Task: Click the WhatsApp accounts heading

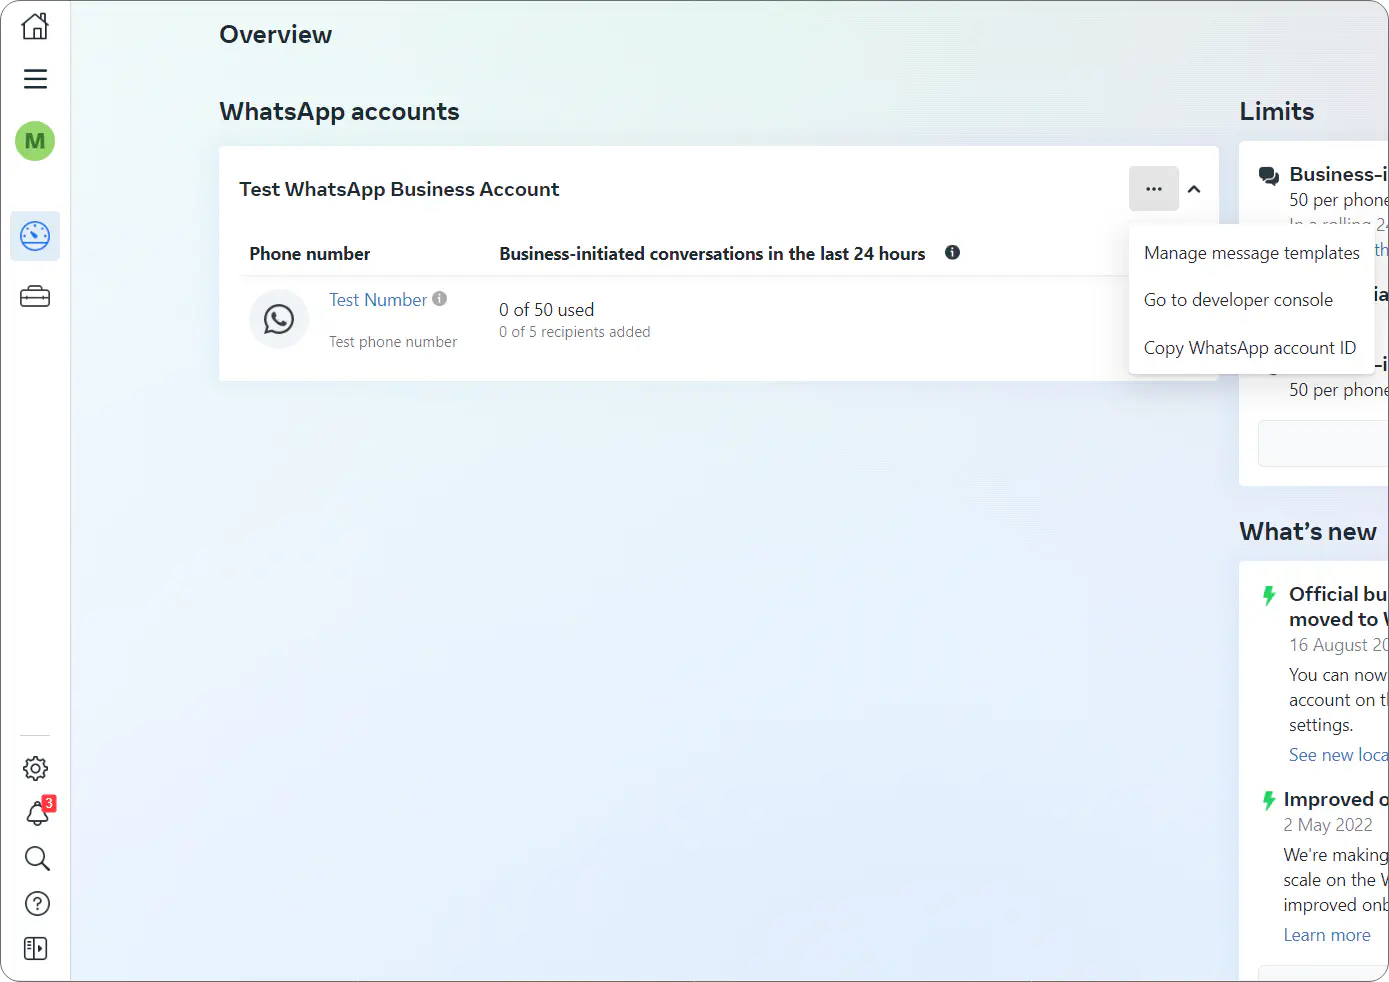Action: [339, 111]
